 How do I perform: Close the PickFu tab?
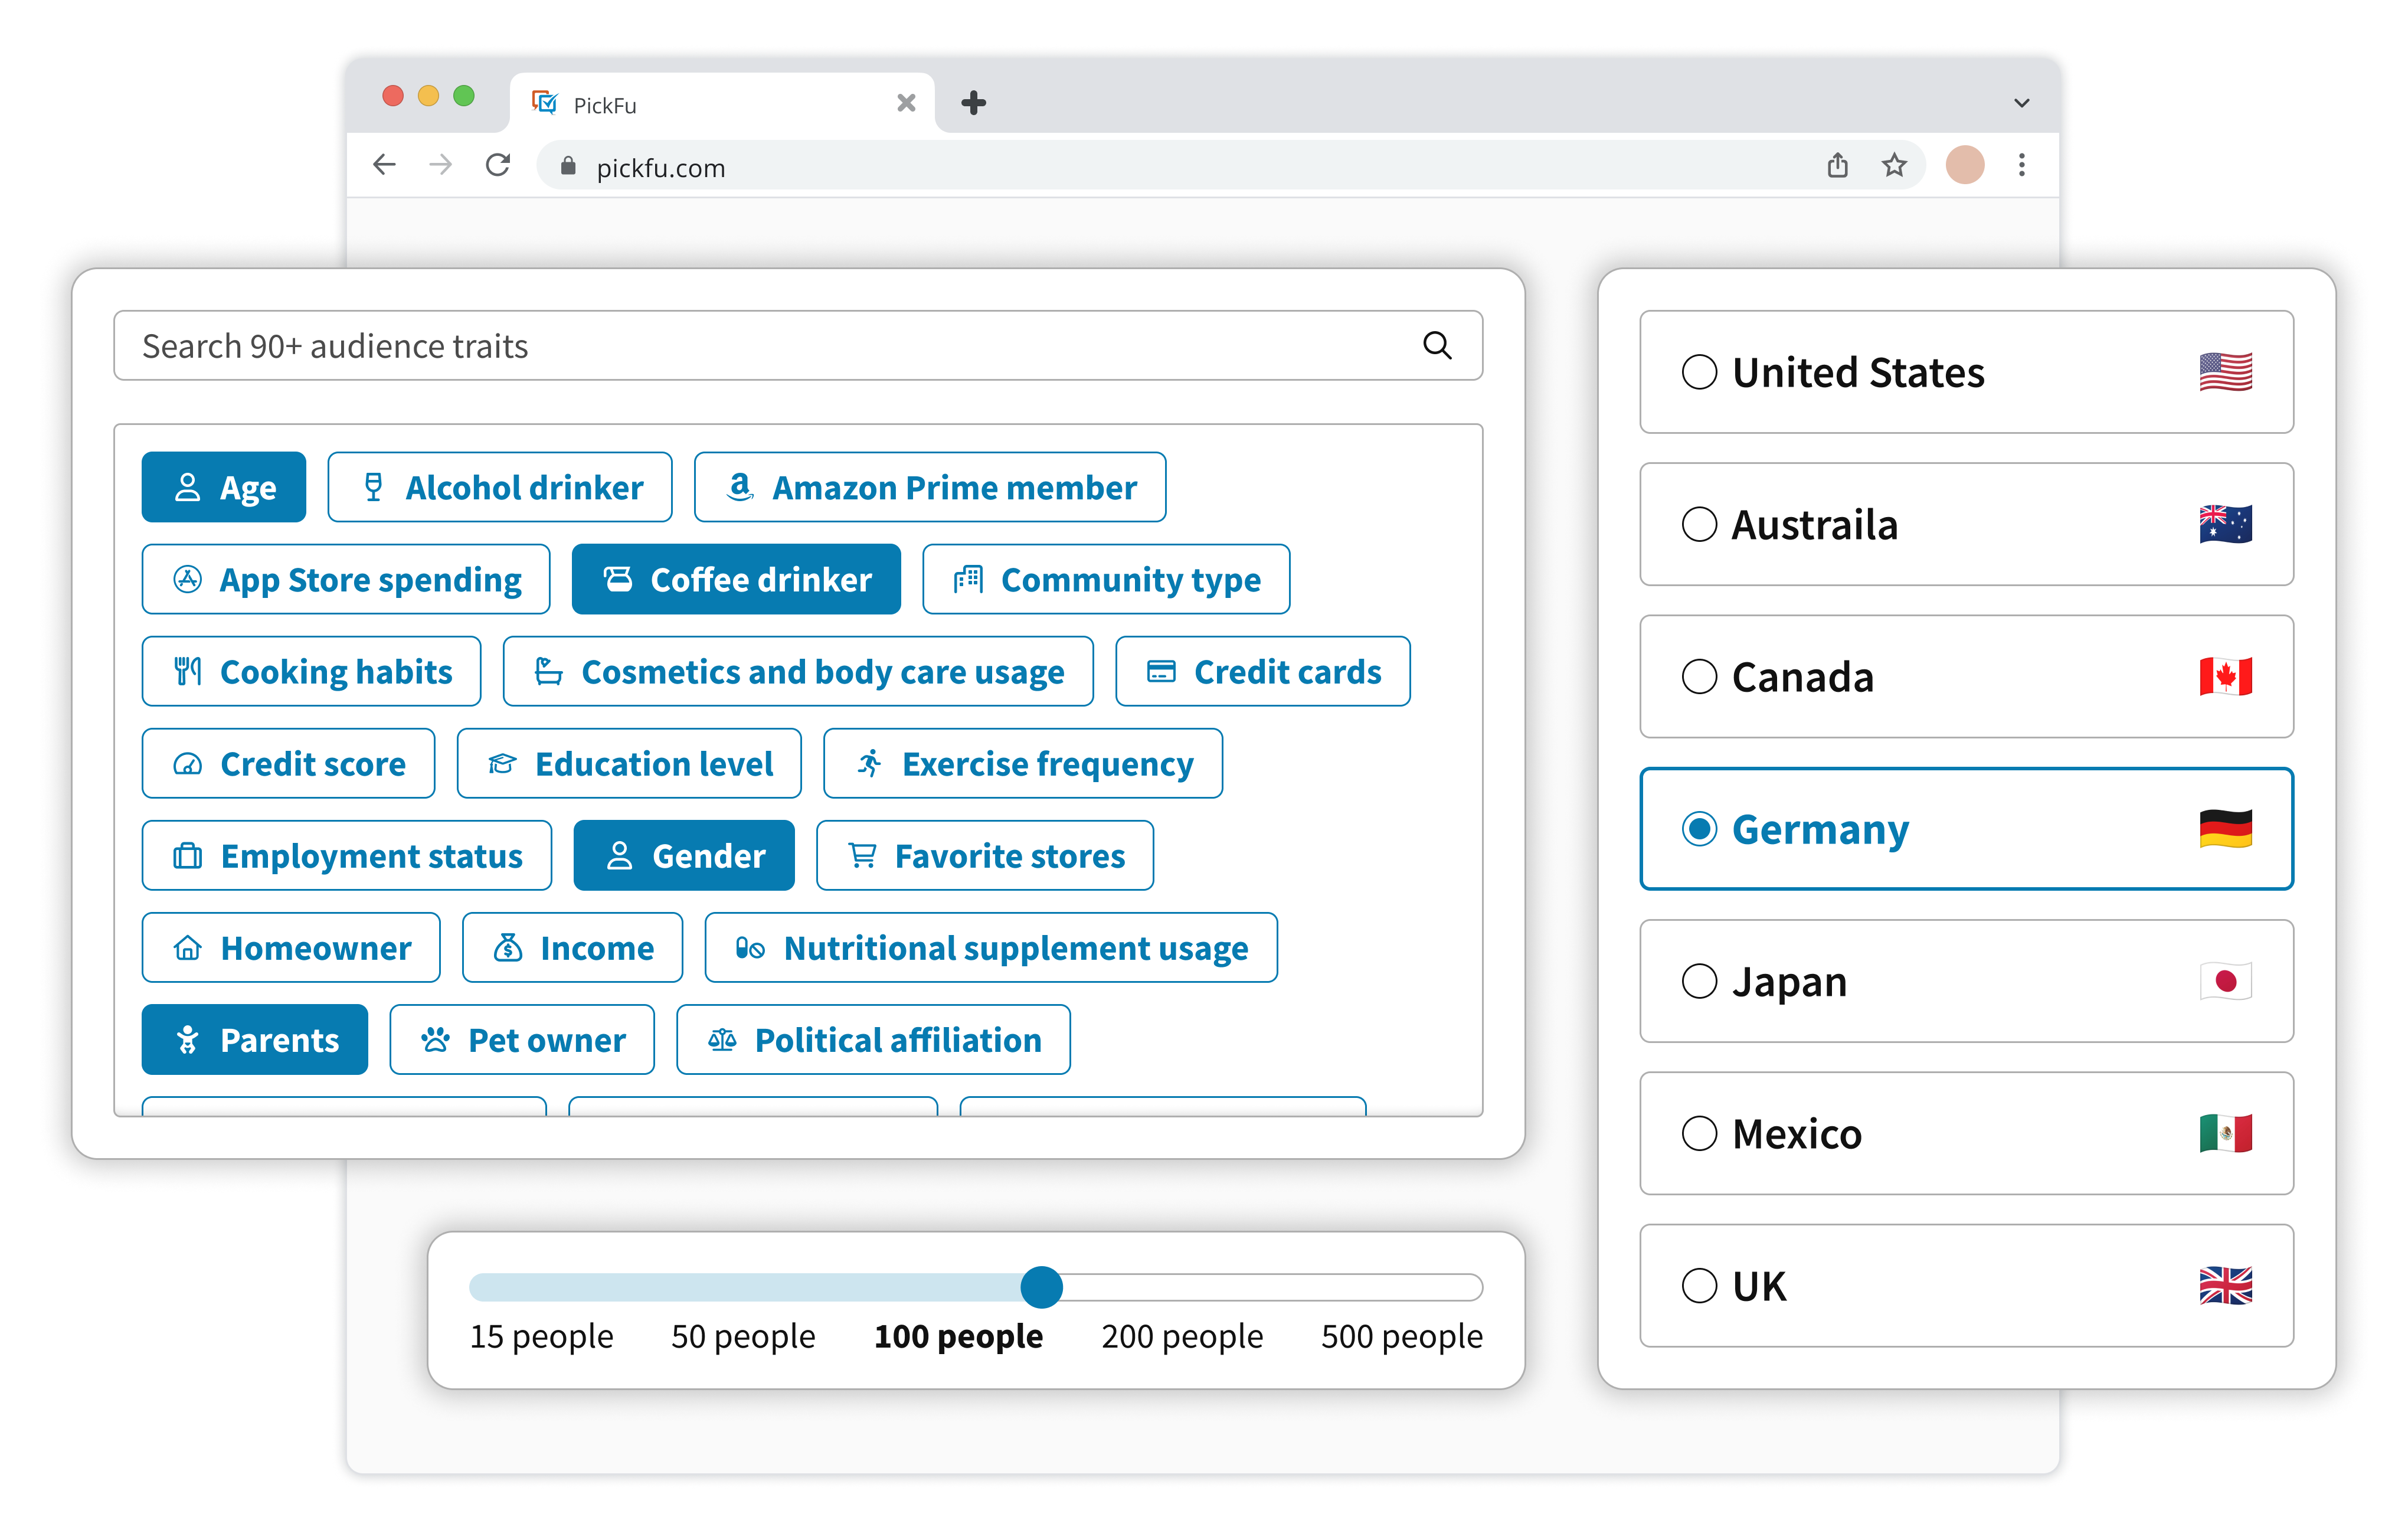click(906, 103)
